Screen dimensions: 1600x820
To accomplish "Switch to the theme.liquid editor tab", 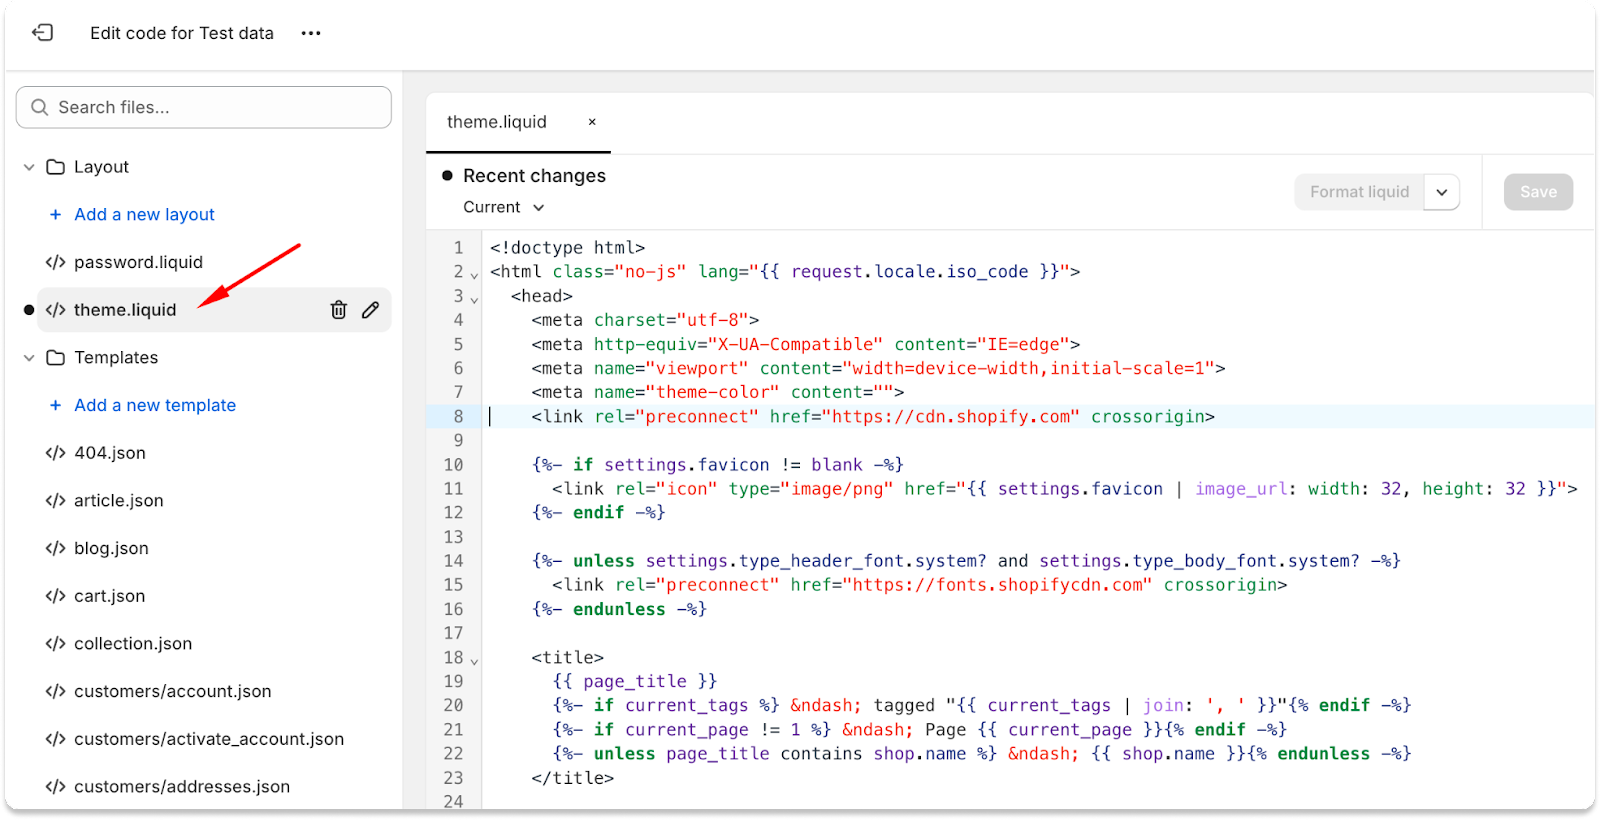I will coord(497,122).
